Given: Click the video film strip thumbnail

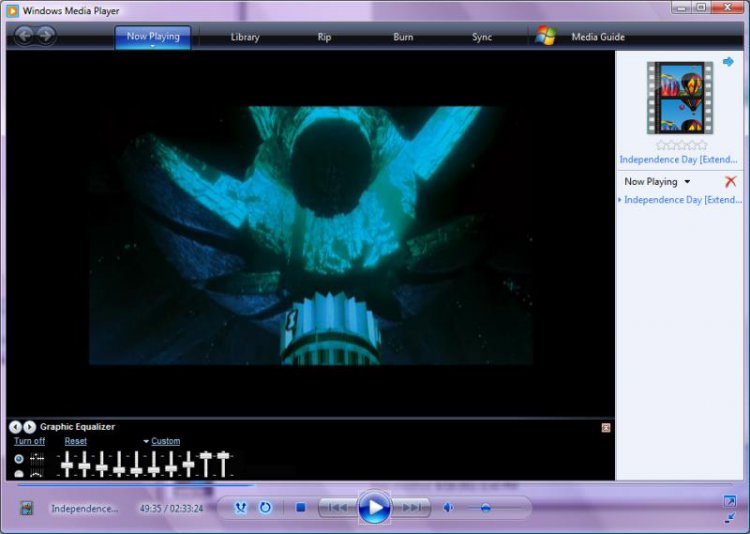Looking at the screenshot, I should click(680, 98).
